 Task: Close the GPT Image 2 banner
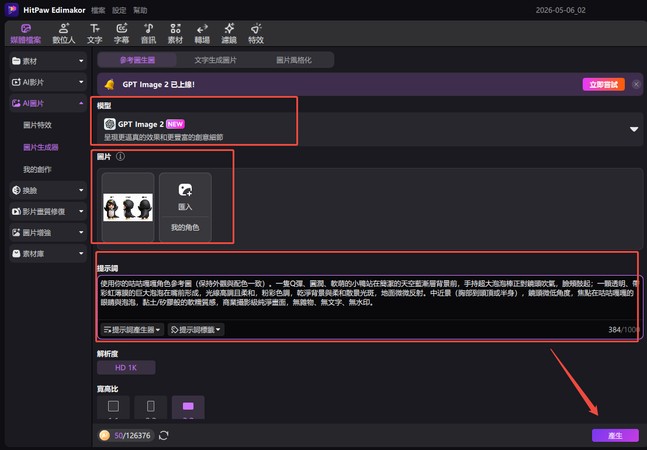point(636,84)
